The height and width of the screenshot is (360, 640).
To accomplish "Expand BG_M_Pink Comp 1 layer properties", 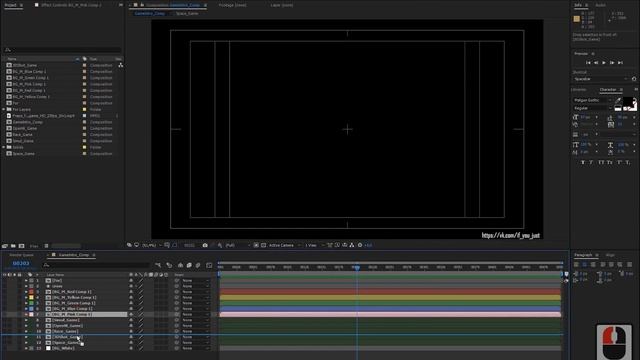I will click(x=26, y=315).
